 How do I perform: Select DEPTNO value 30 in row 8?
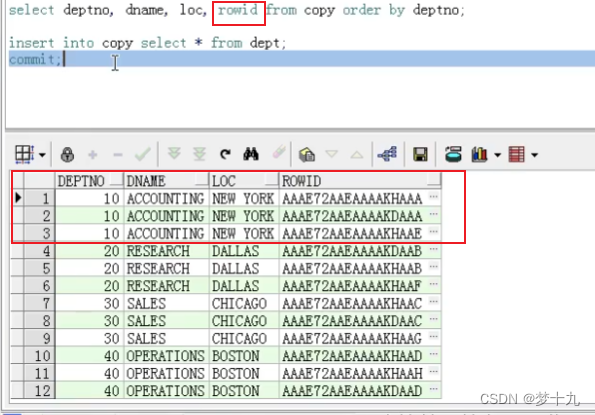coord(90,321)
